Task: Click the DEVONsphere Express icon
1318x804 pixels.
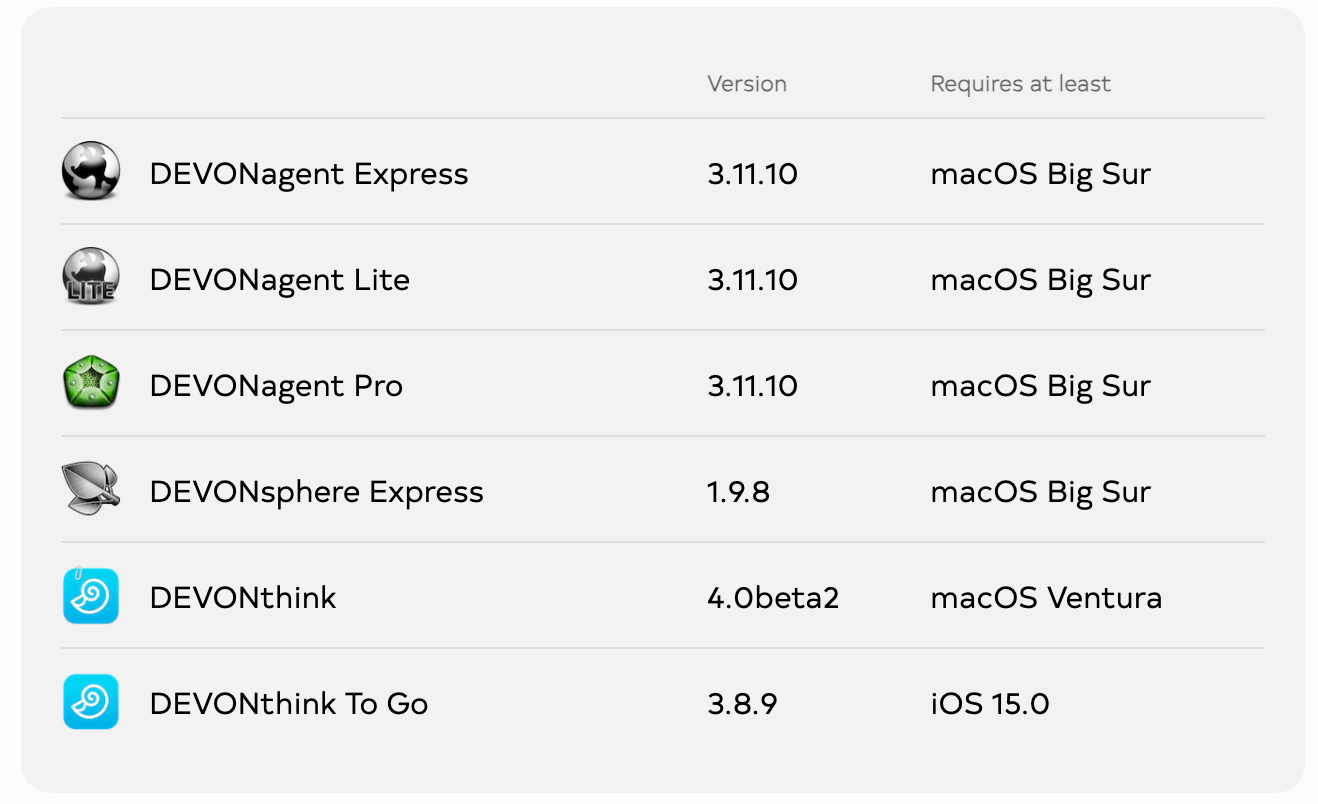Action: [91, 489]
